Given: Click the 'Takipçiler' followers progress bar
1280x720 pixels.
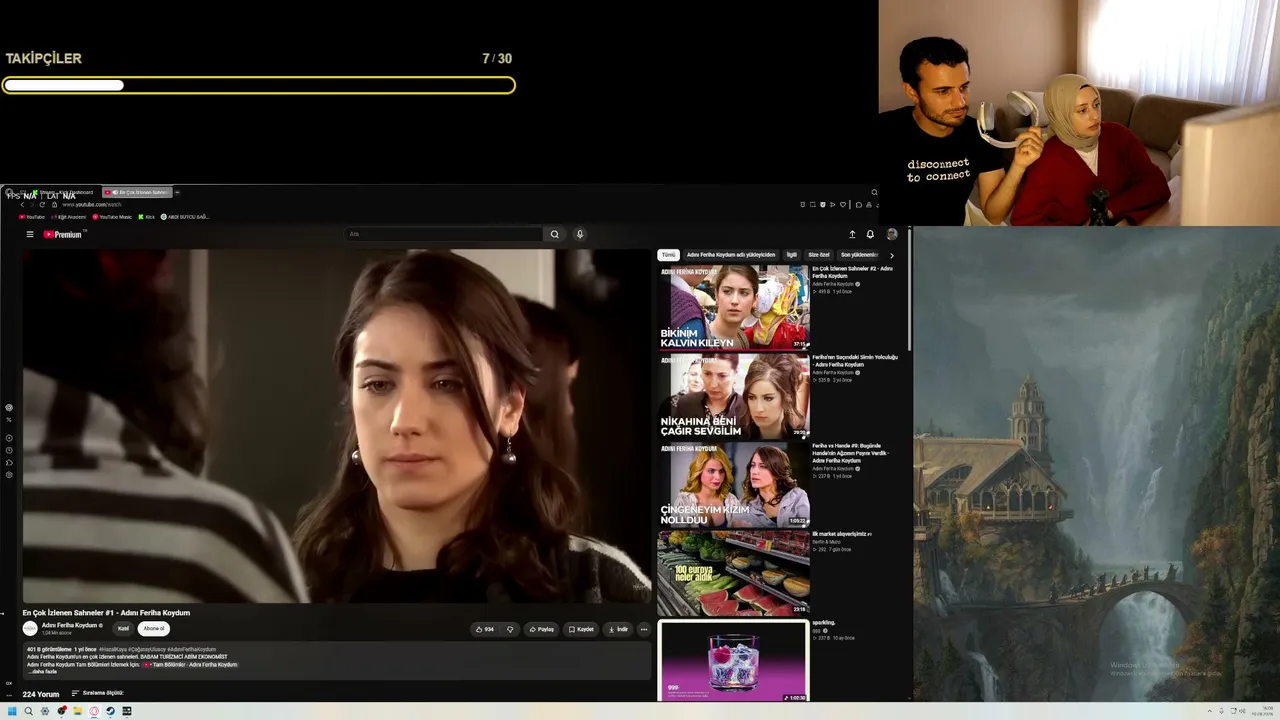Looking at the screenshot, I should click(258, 86).
